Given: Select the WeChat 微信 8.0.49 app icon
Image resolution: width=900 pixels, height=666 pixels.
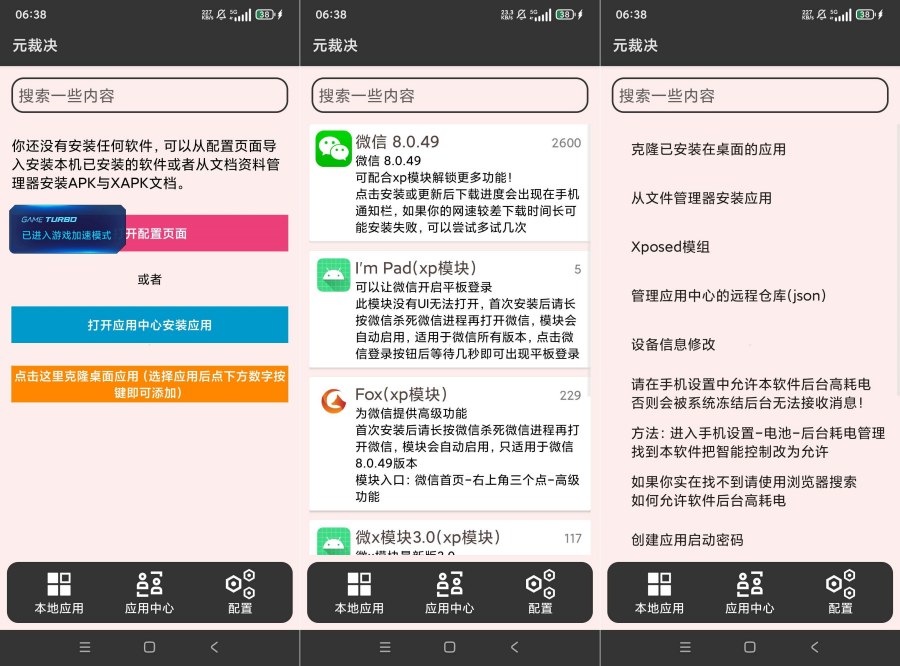Looking at the screenshot, I should click(333, 148).
